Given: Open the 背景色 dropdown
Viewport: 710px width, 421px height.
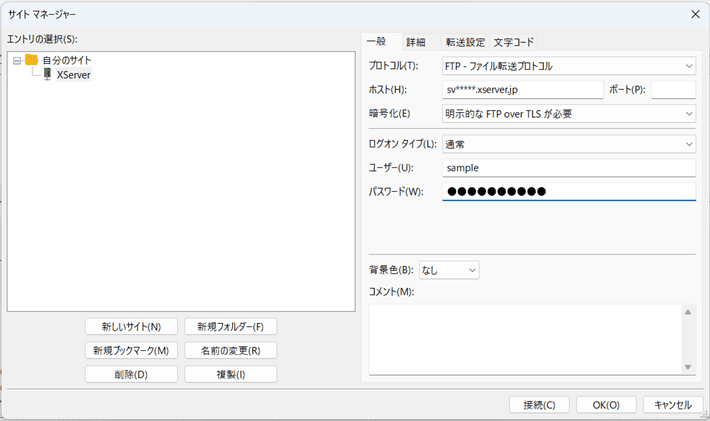Looking at the screenshot, I should pyautogui.click(x=449, y=270).
